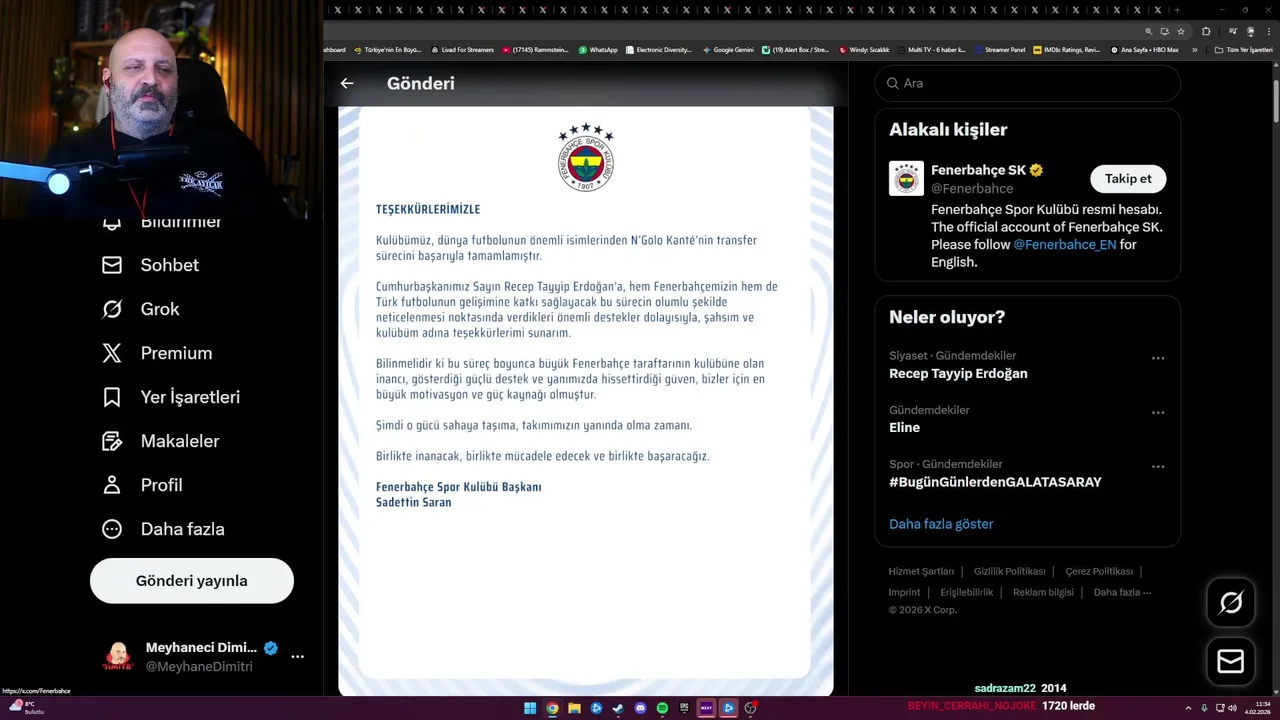Open the floating Grok button
The image size is (1280, 720).
[1231, 602]
